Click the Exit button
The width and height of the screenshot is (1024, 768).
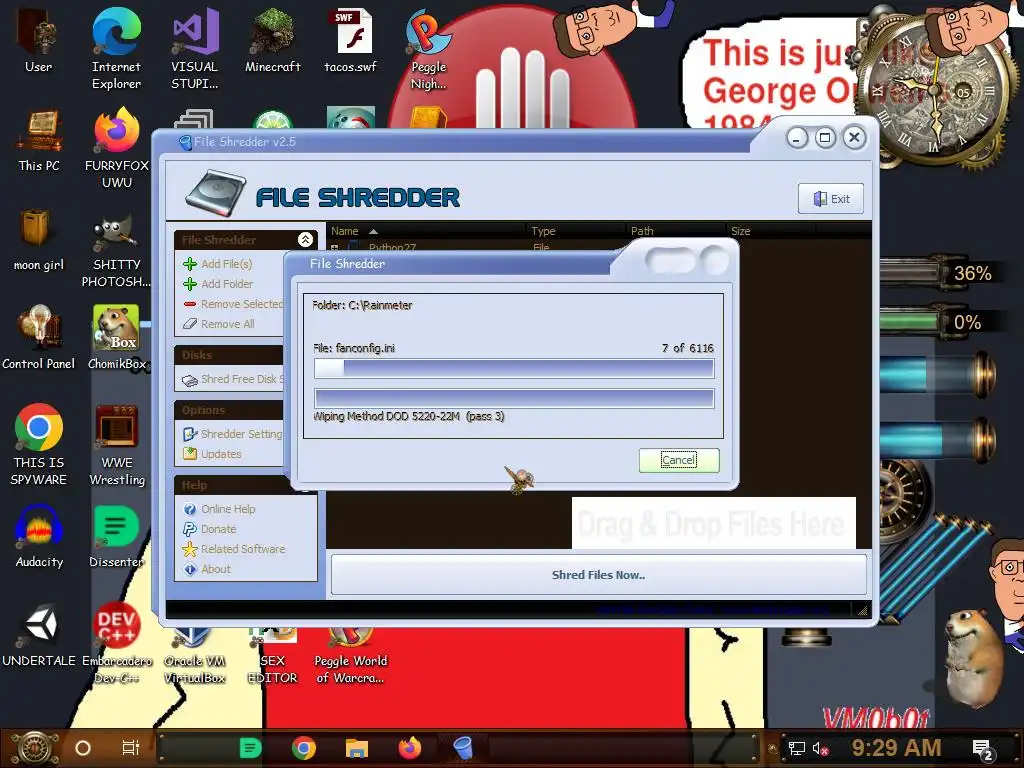click(831, 199)
